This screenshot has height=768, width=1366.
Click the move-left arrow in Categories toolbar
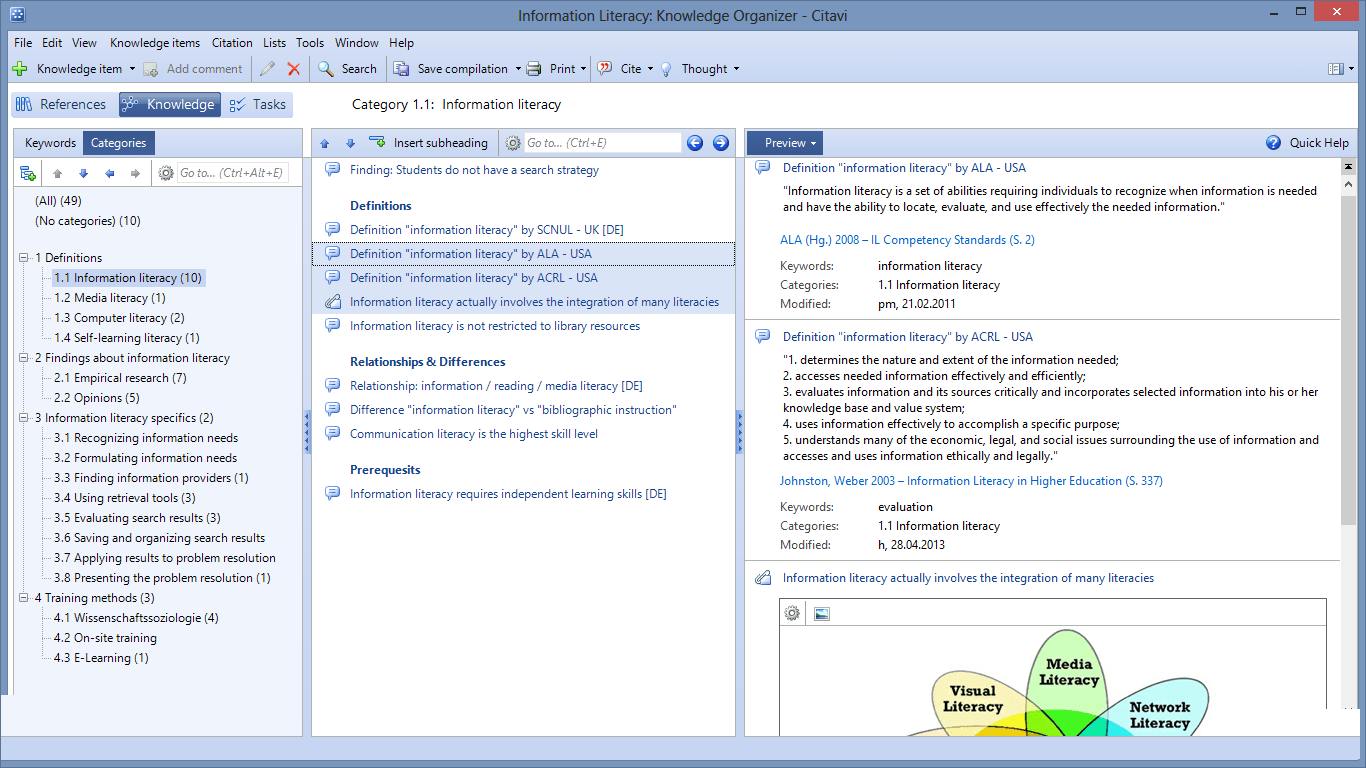click(109, 173)
